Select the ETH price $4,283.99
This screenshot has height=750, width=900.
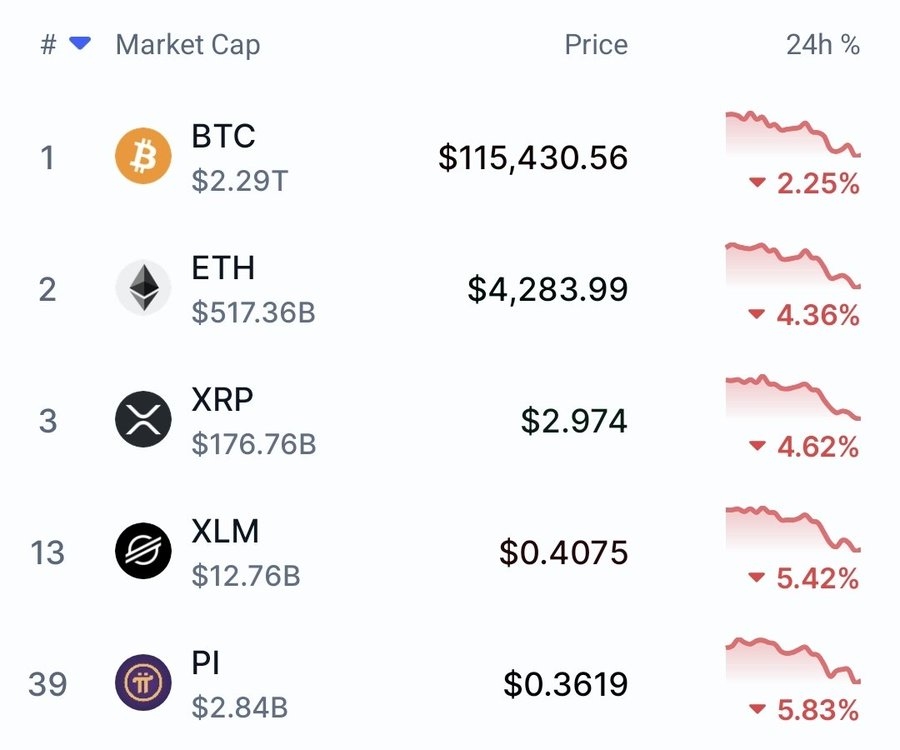[548, 289]
